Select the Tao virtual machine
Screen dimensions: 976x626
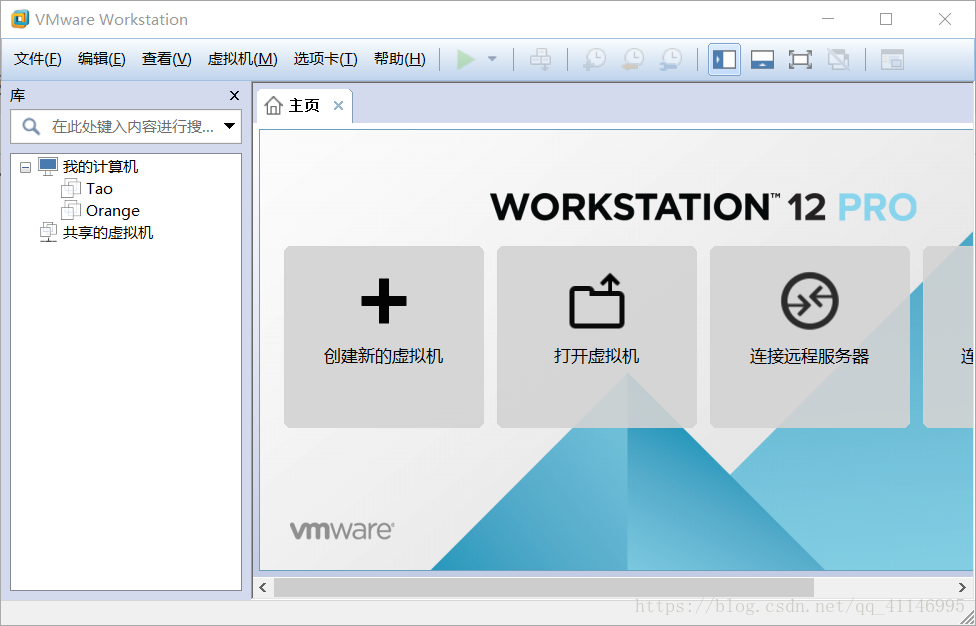[x=99, y=189]
